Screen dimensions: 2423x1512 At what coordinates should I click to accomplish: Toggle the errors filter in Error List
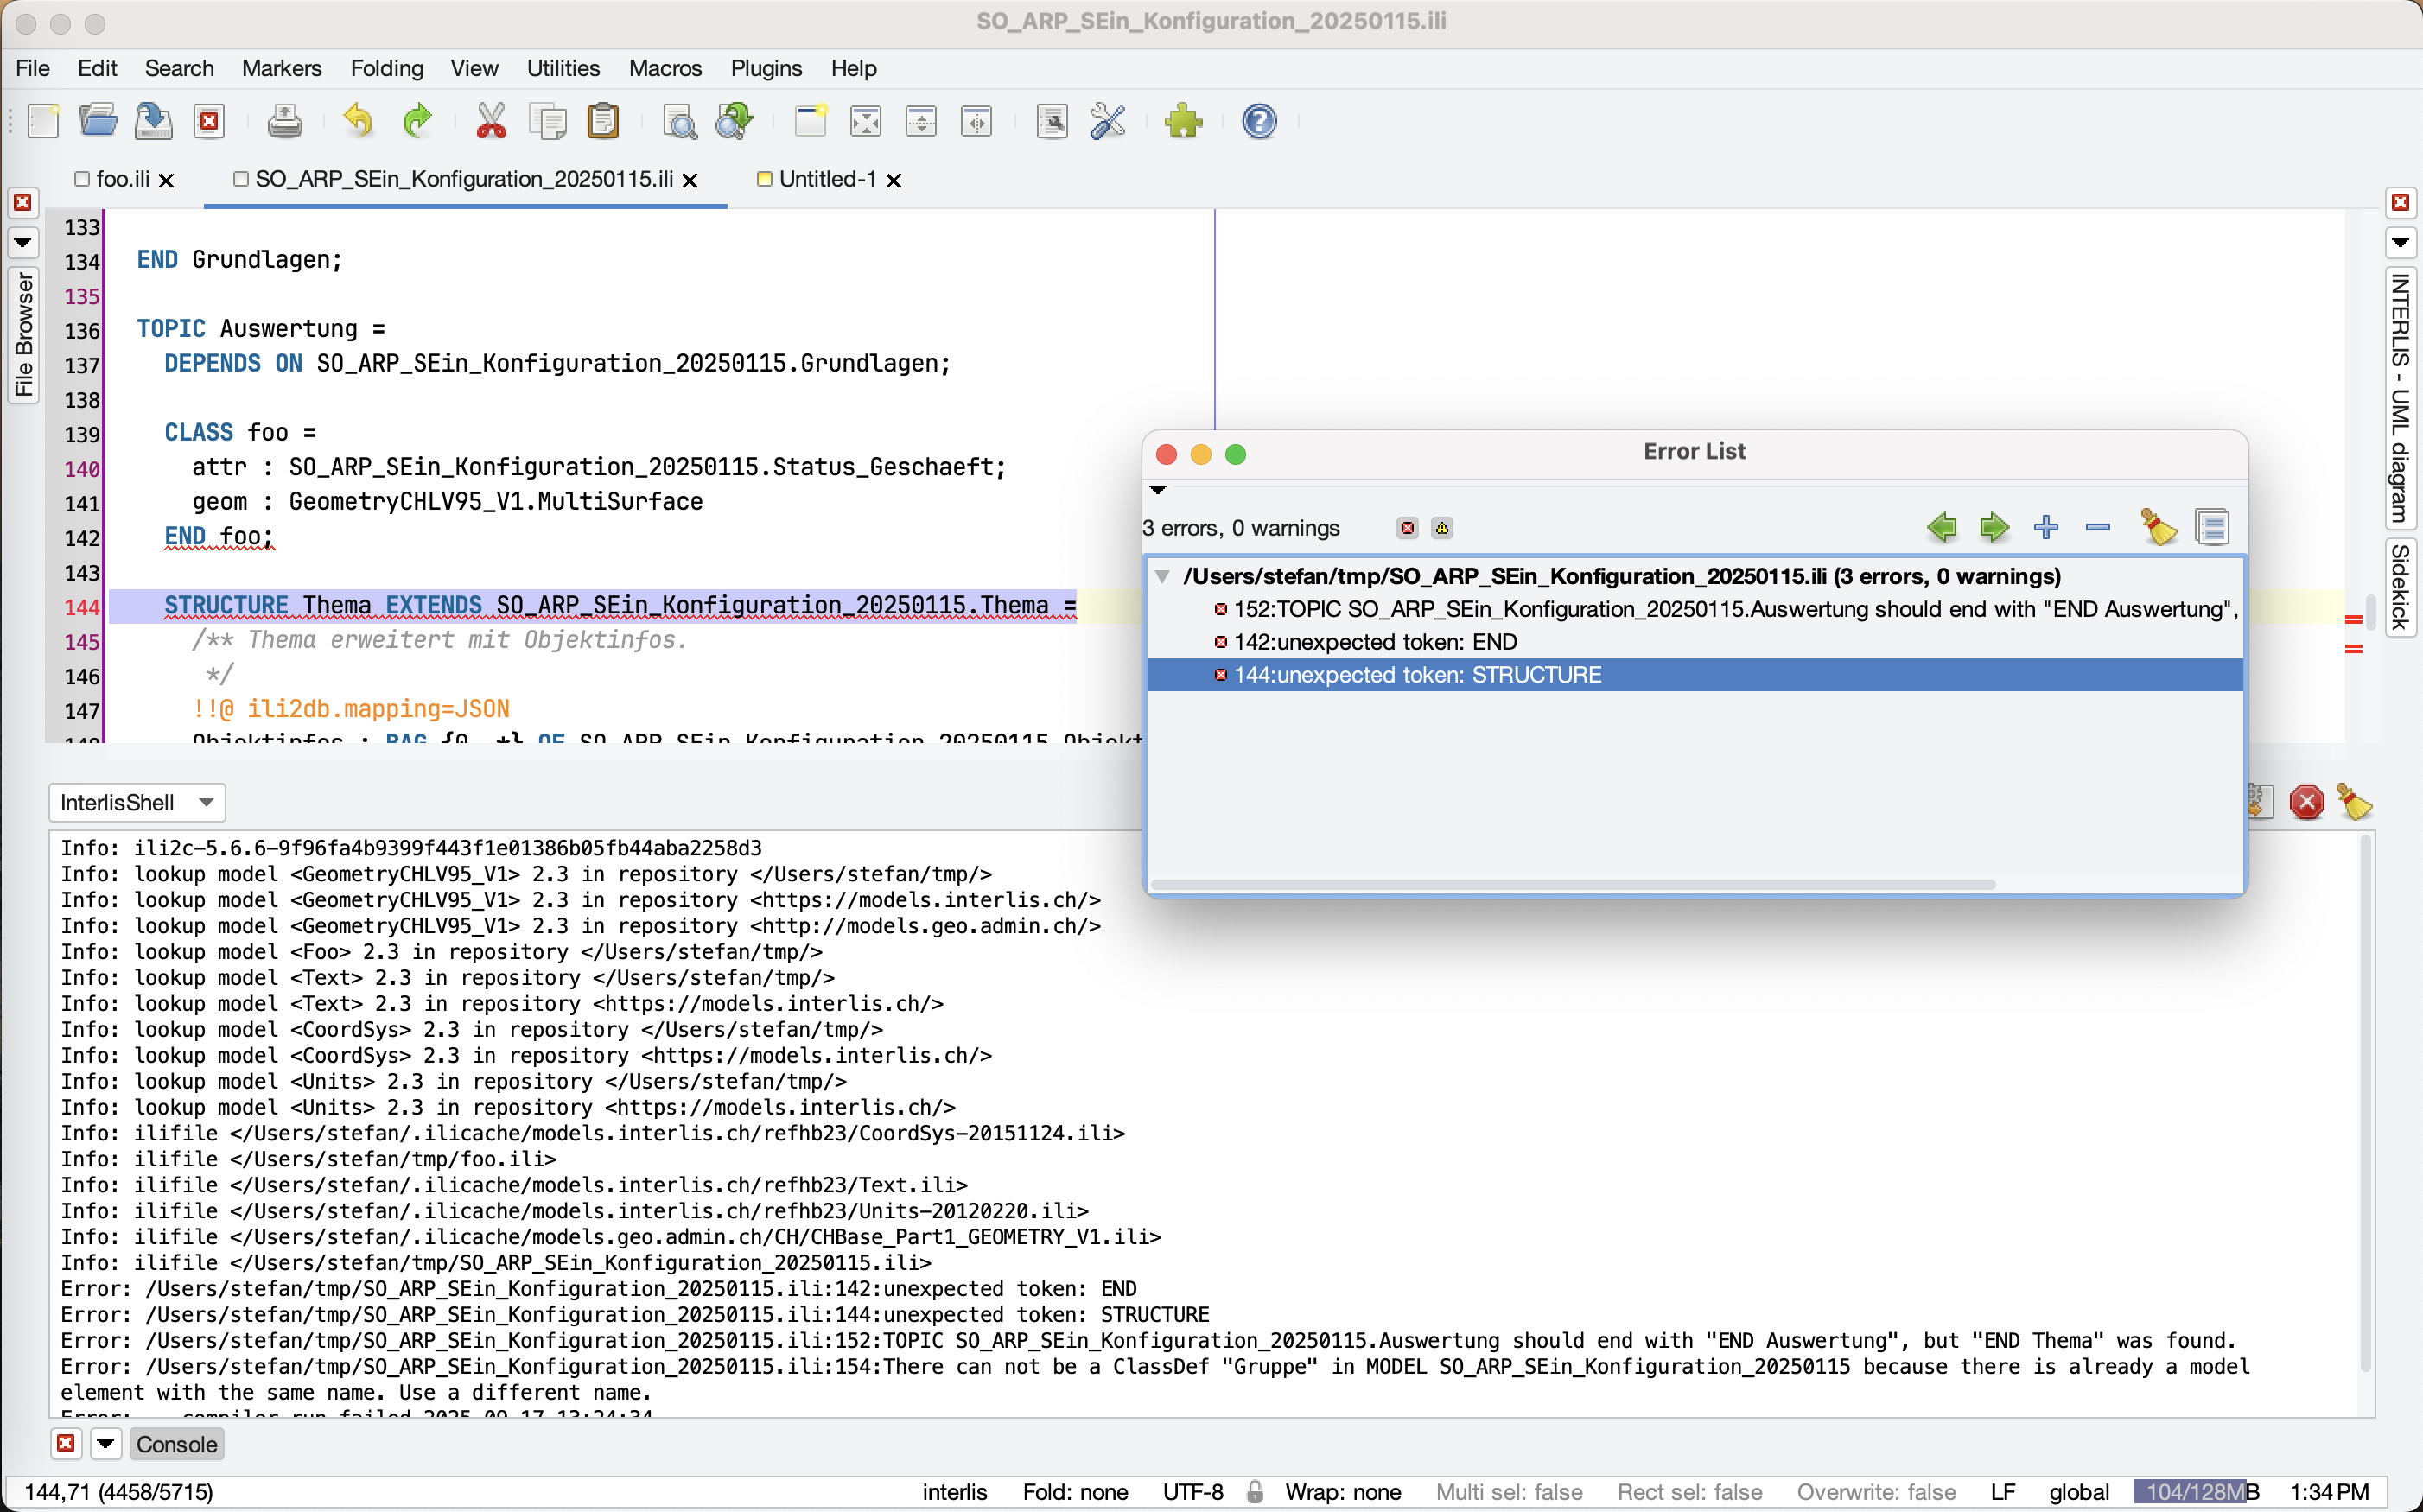point(1408,528)
